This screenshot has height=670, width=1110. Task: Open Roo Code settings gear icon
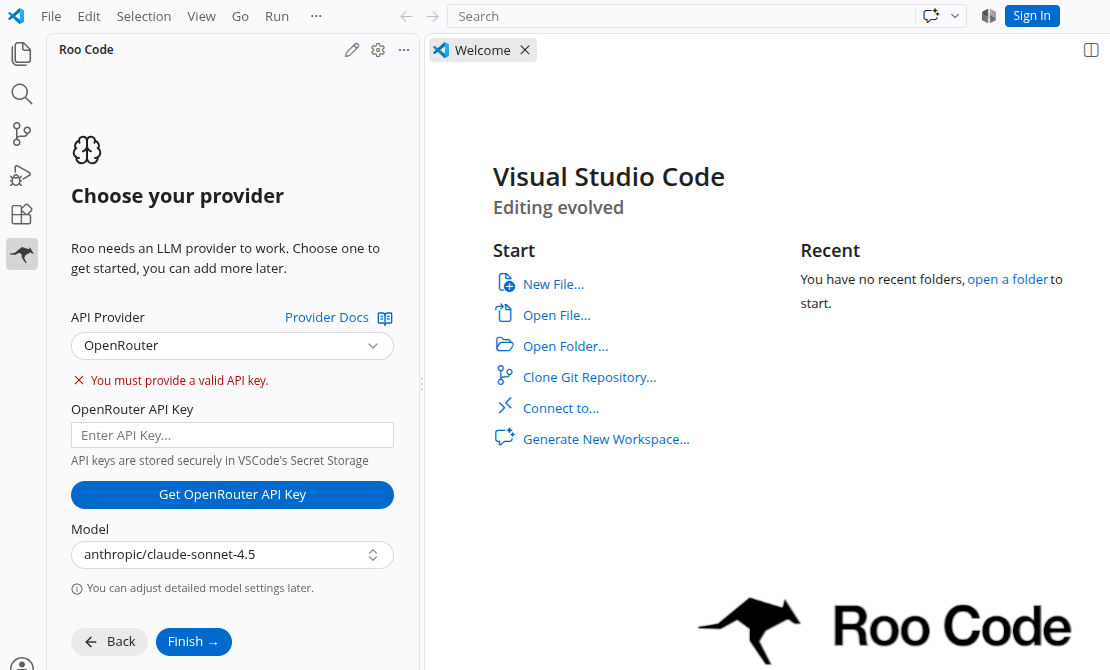[378, 50]
